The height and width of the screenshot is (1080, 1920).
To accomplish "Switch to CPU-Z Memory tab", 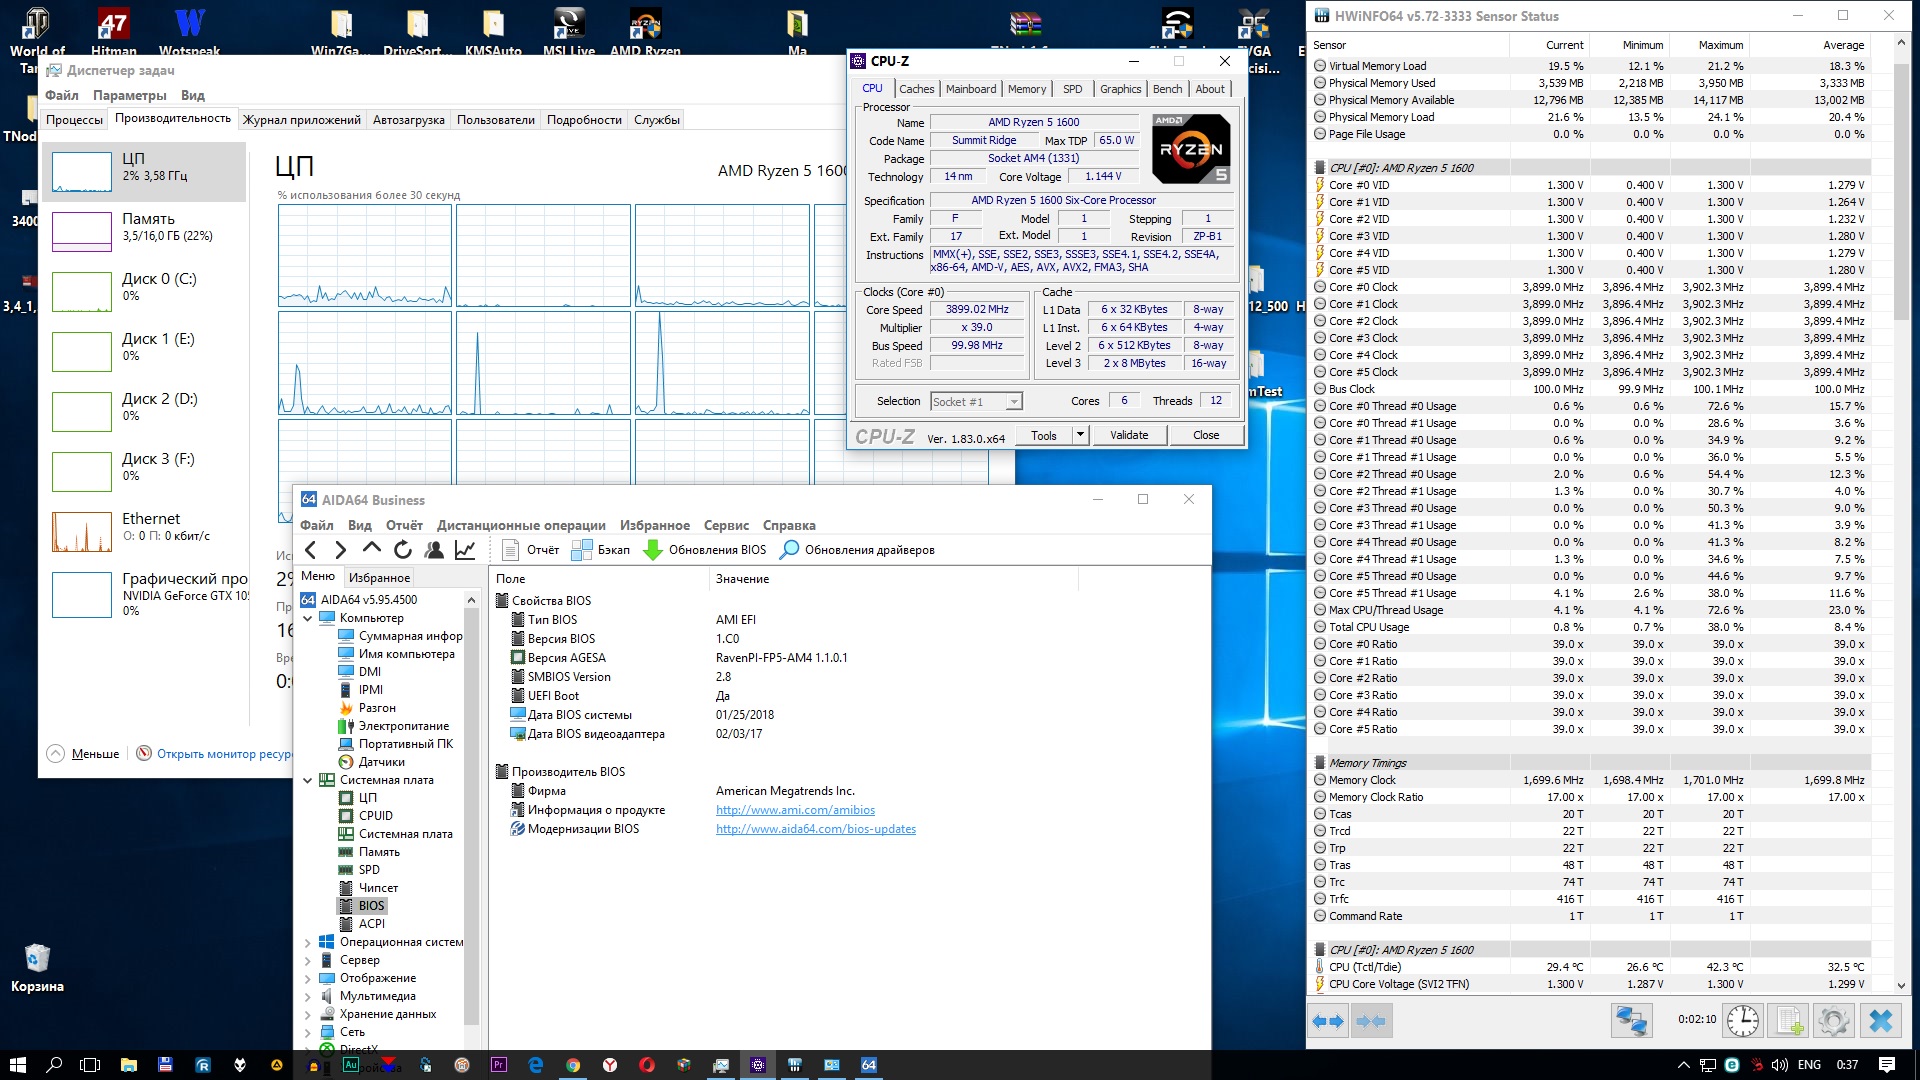I will (x=1026, y=89).
